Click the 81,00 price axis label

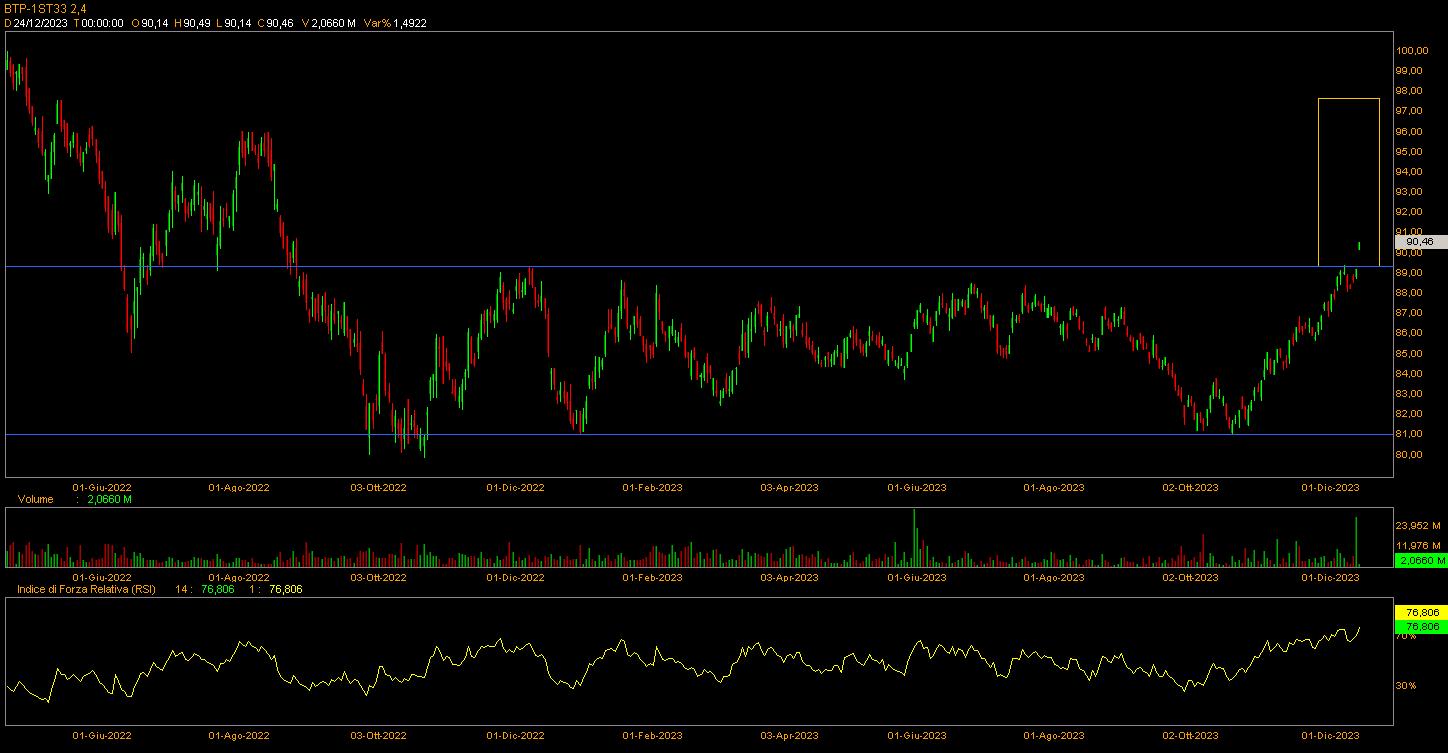1410,434
